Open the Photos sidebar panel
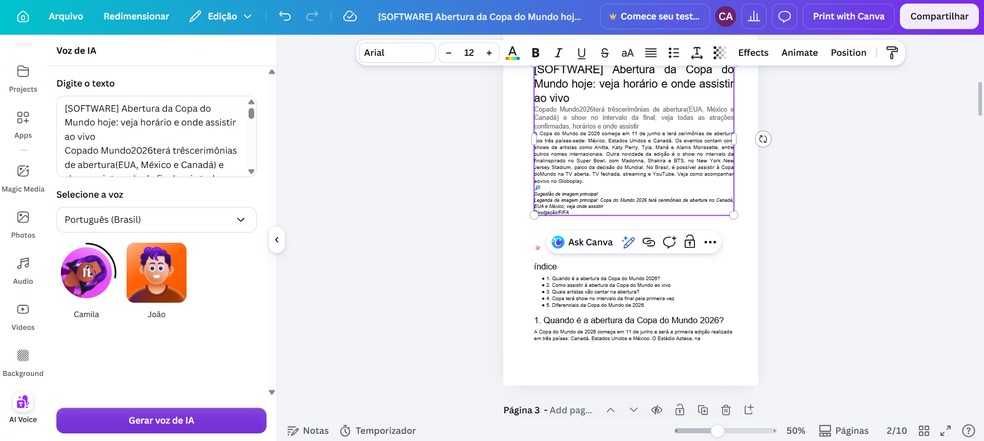This screenshot has width=984, height=441. coord(23,224)
